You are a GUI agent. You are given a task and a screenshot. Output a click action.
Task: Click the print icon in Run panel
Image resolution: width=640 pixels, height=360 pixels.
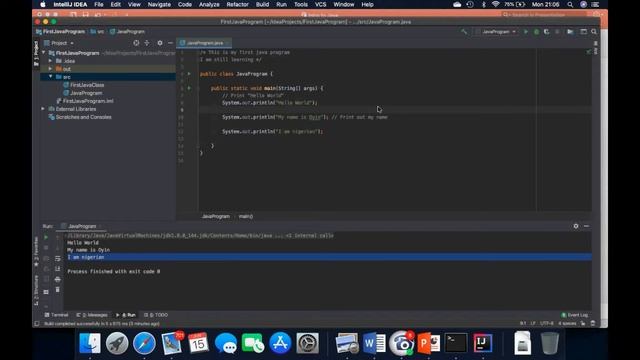click(x=58, y=279)
